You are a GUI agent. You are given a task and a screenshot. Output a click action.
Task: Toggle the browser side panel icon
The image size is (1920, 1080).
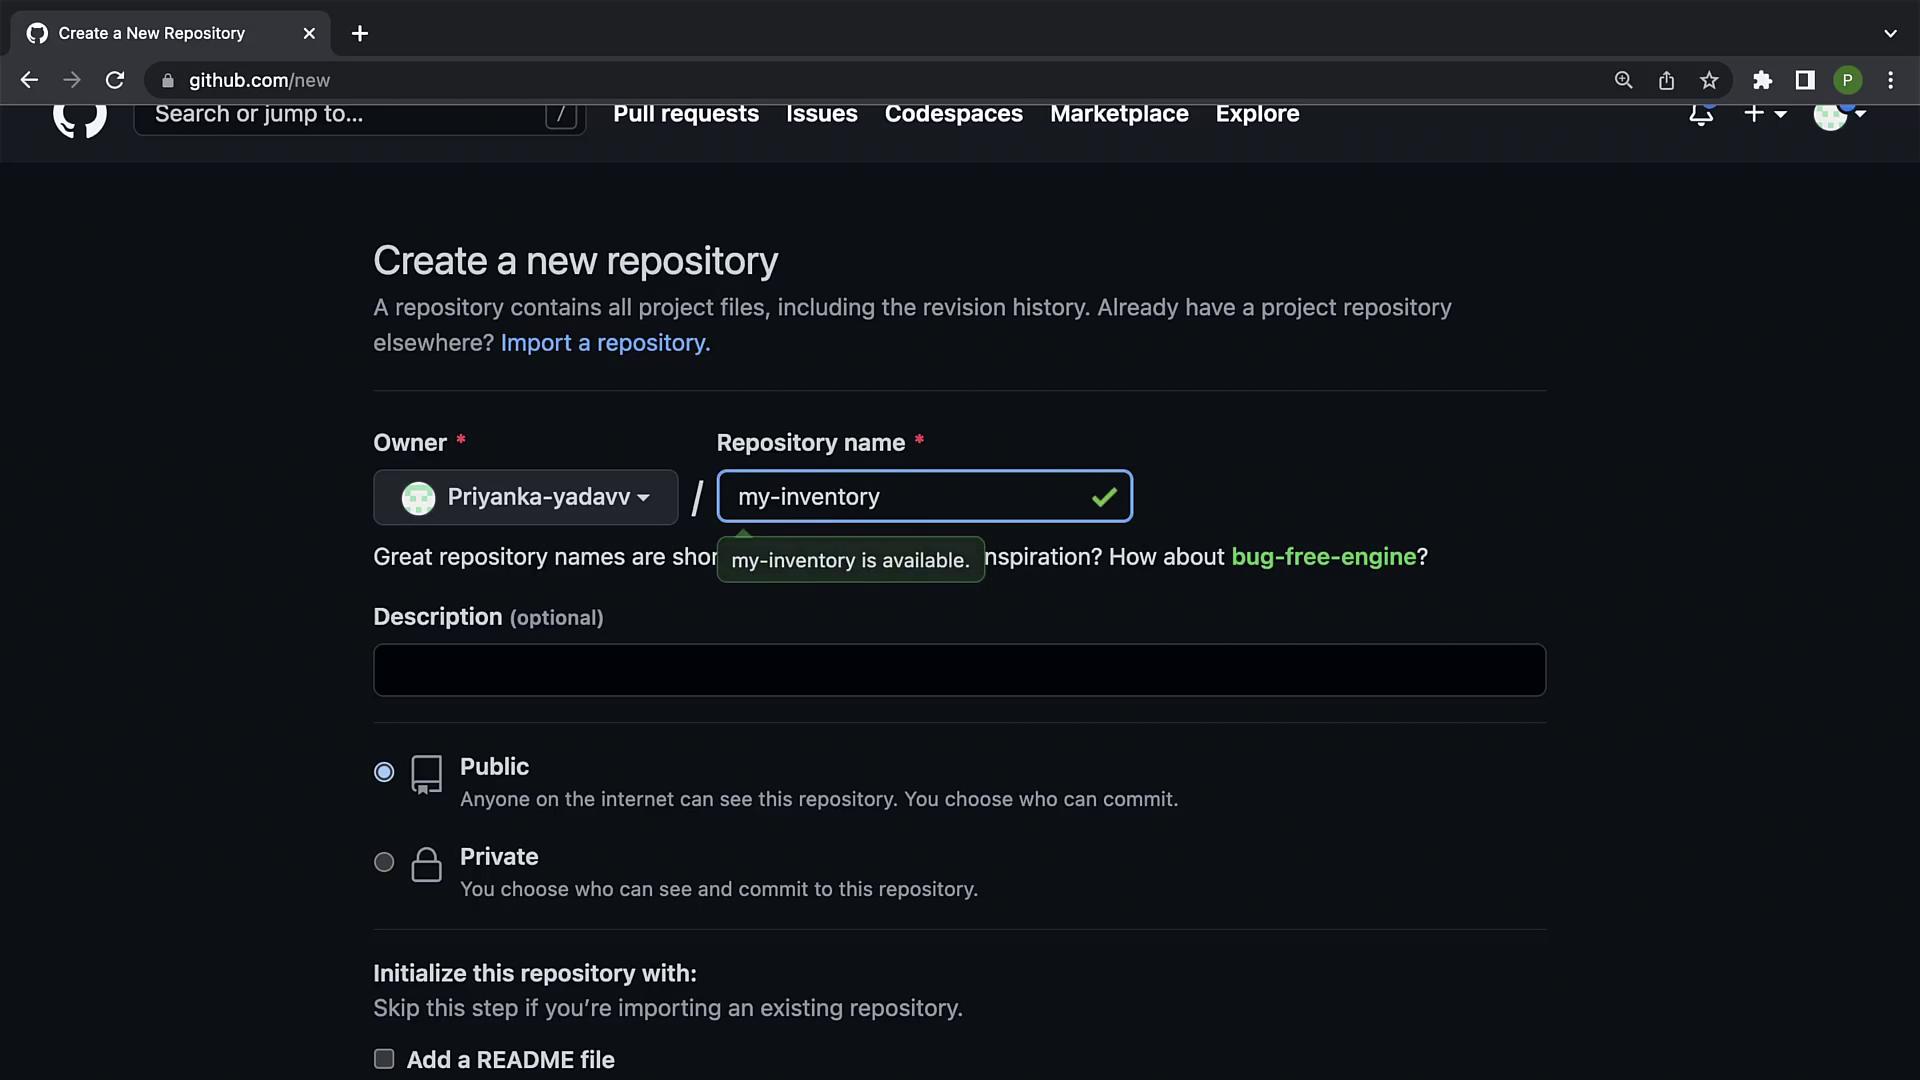tap(1805, 80)
